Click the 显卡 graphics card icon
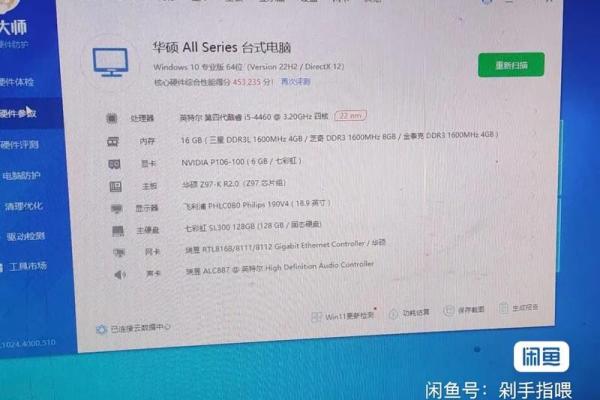This screenshot has height=400, width=600. tap(114, 164)
